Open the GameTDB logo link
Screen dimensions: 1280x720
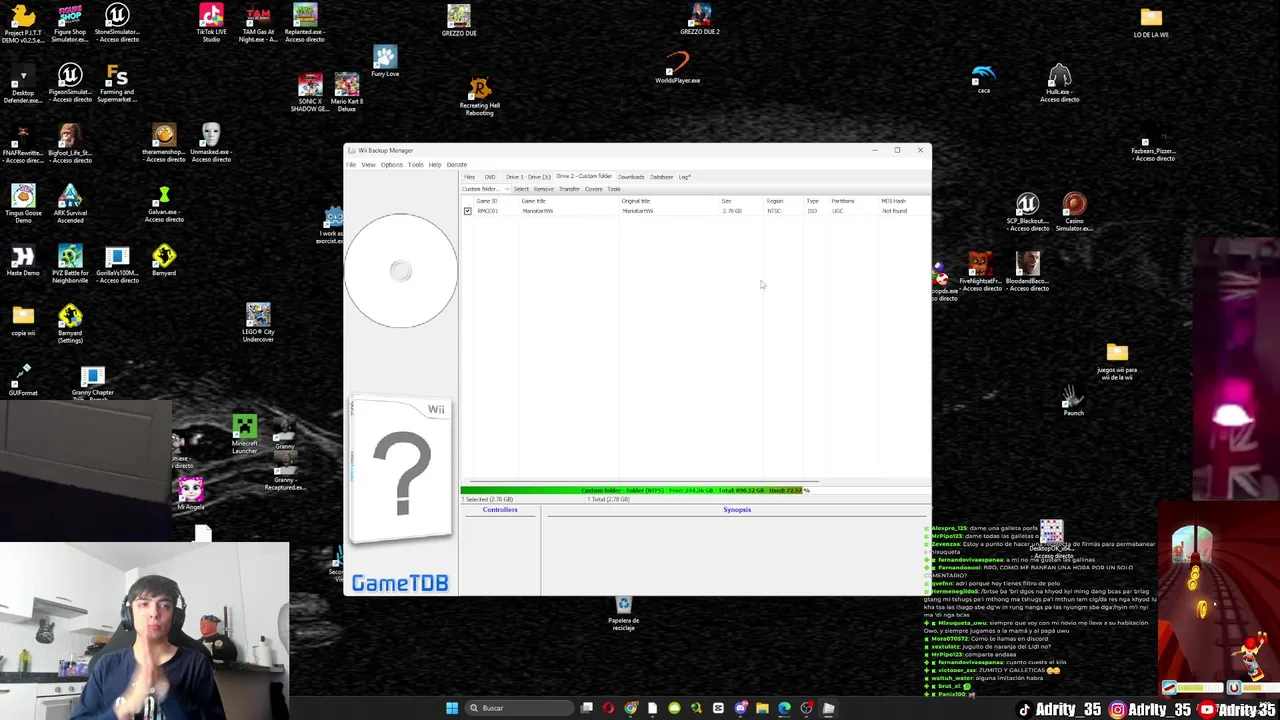(x=400, y=583)
